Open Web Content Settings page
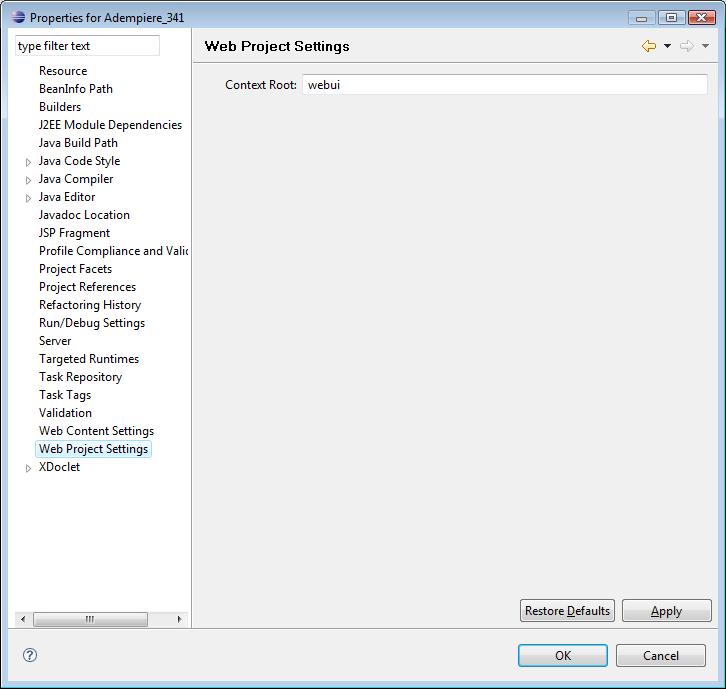This screenshot has height=689, width=726. 96,431
